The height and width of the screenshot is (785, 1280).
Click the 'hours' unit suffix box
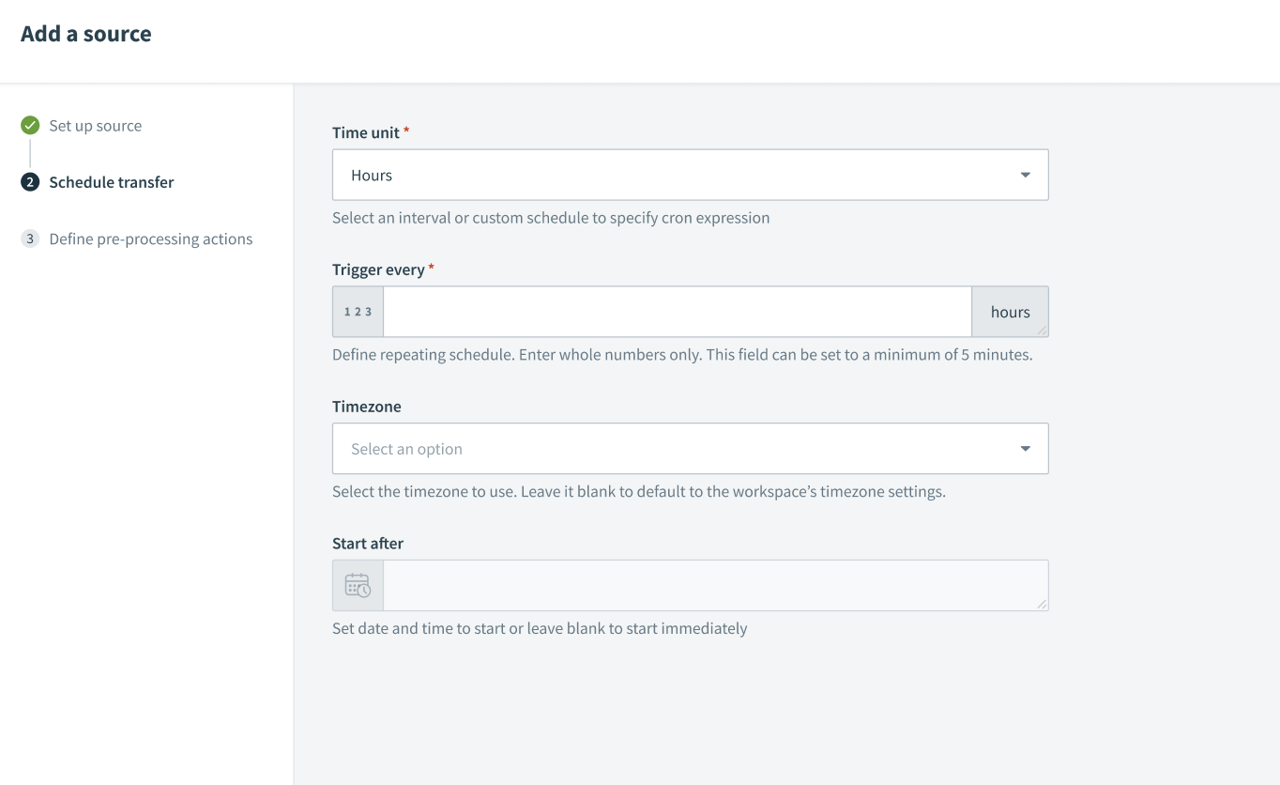pyautogui.click(x=1009, y=311)
